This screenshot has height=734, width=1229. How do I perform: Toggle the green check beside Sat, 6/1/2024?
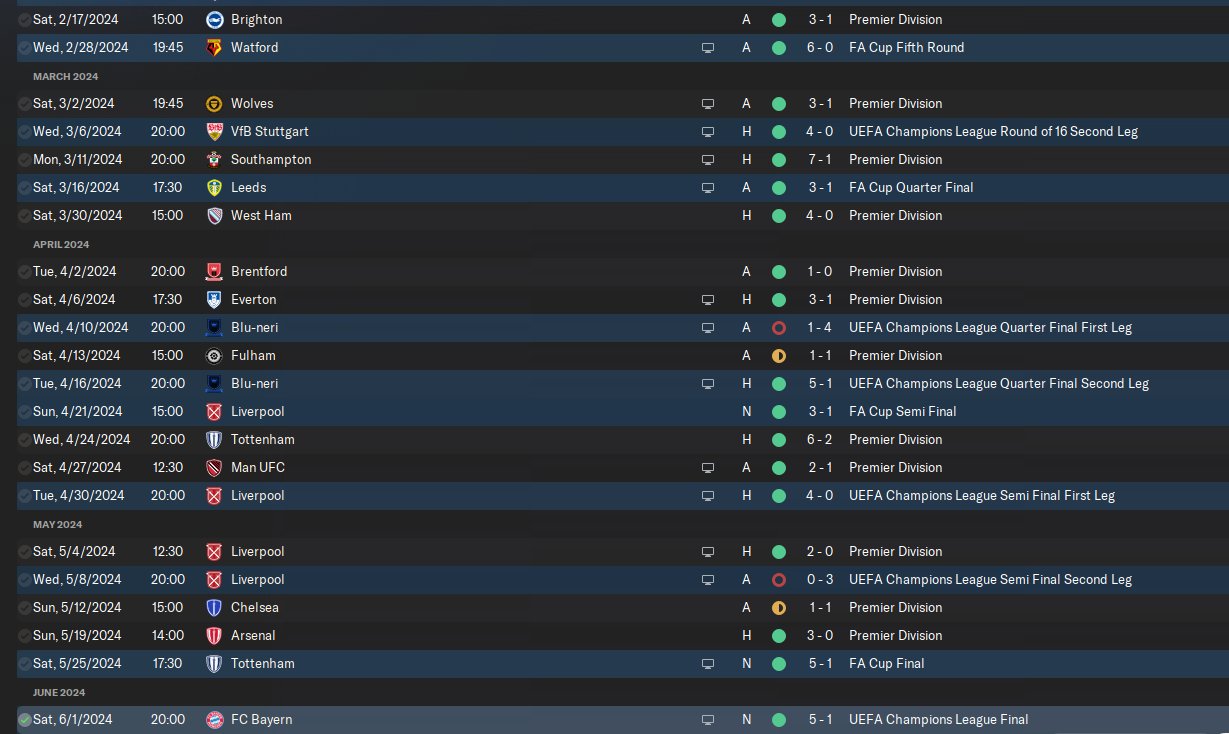pyautogui.click(x=24, y=719)
